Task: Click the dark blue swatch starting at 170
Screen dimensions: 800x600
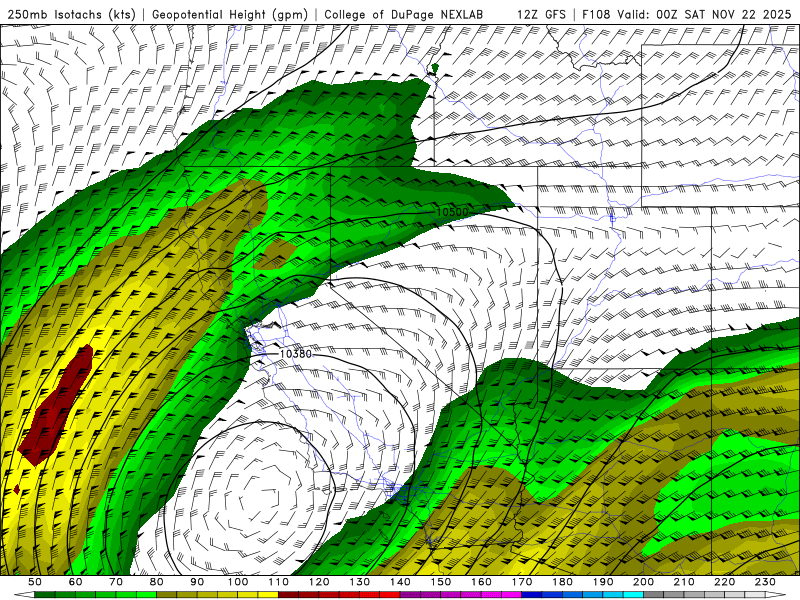Action: pyautogui.click(x=532, y=595)
